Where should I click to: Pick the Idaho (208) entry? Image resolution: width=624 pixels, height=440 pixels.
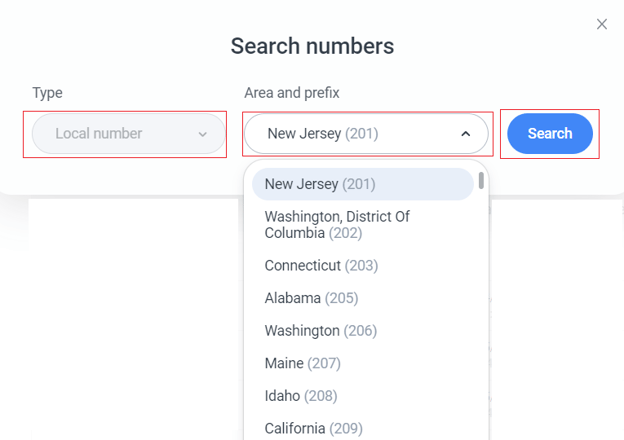pos(301,396)
